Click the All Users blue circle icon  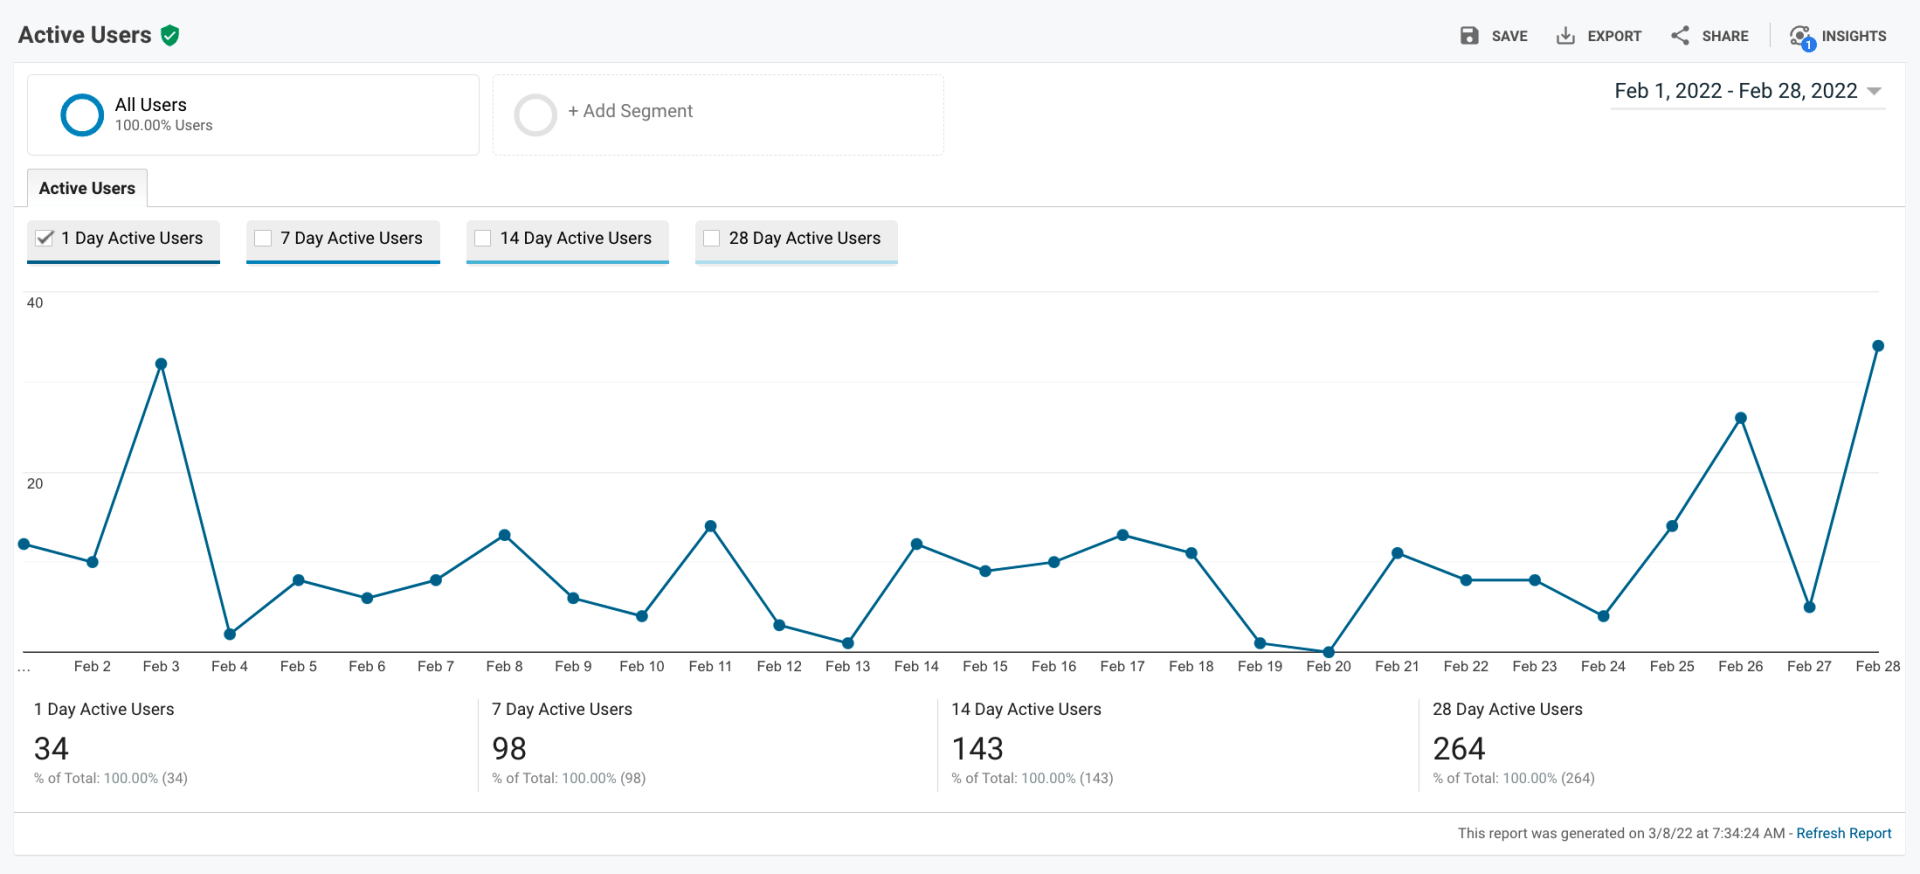(x=82, y=115)
